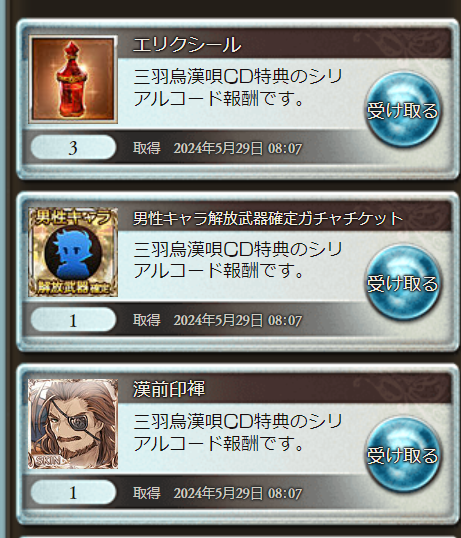Claim the male character gacha ticket reward
The image size is (461, 538).
click(x=403, y=282)
